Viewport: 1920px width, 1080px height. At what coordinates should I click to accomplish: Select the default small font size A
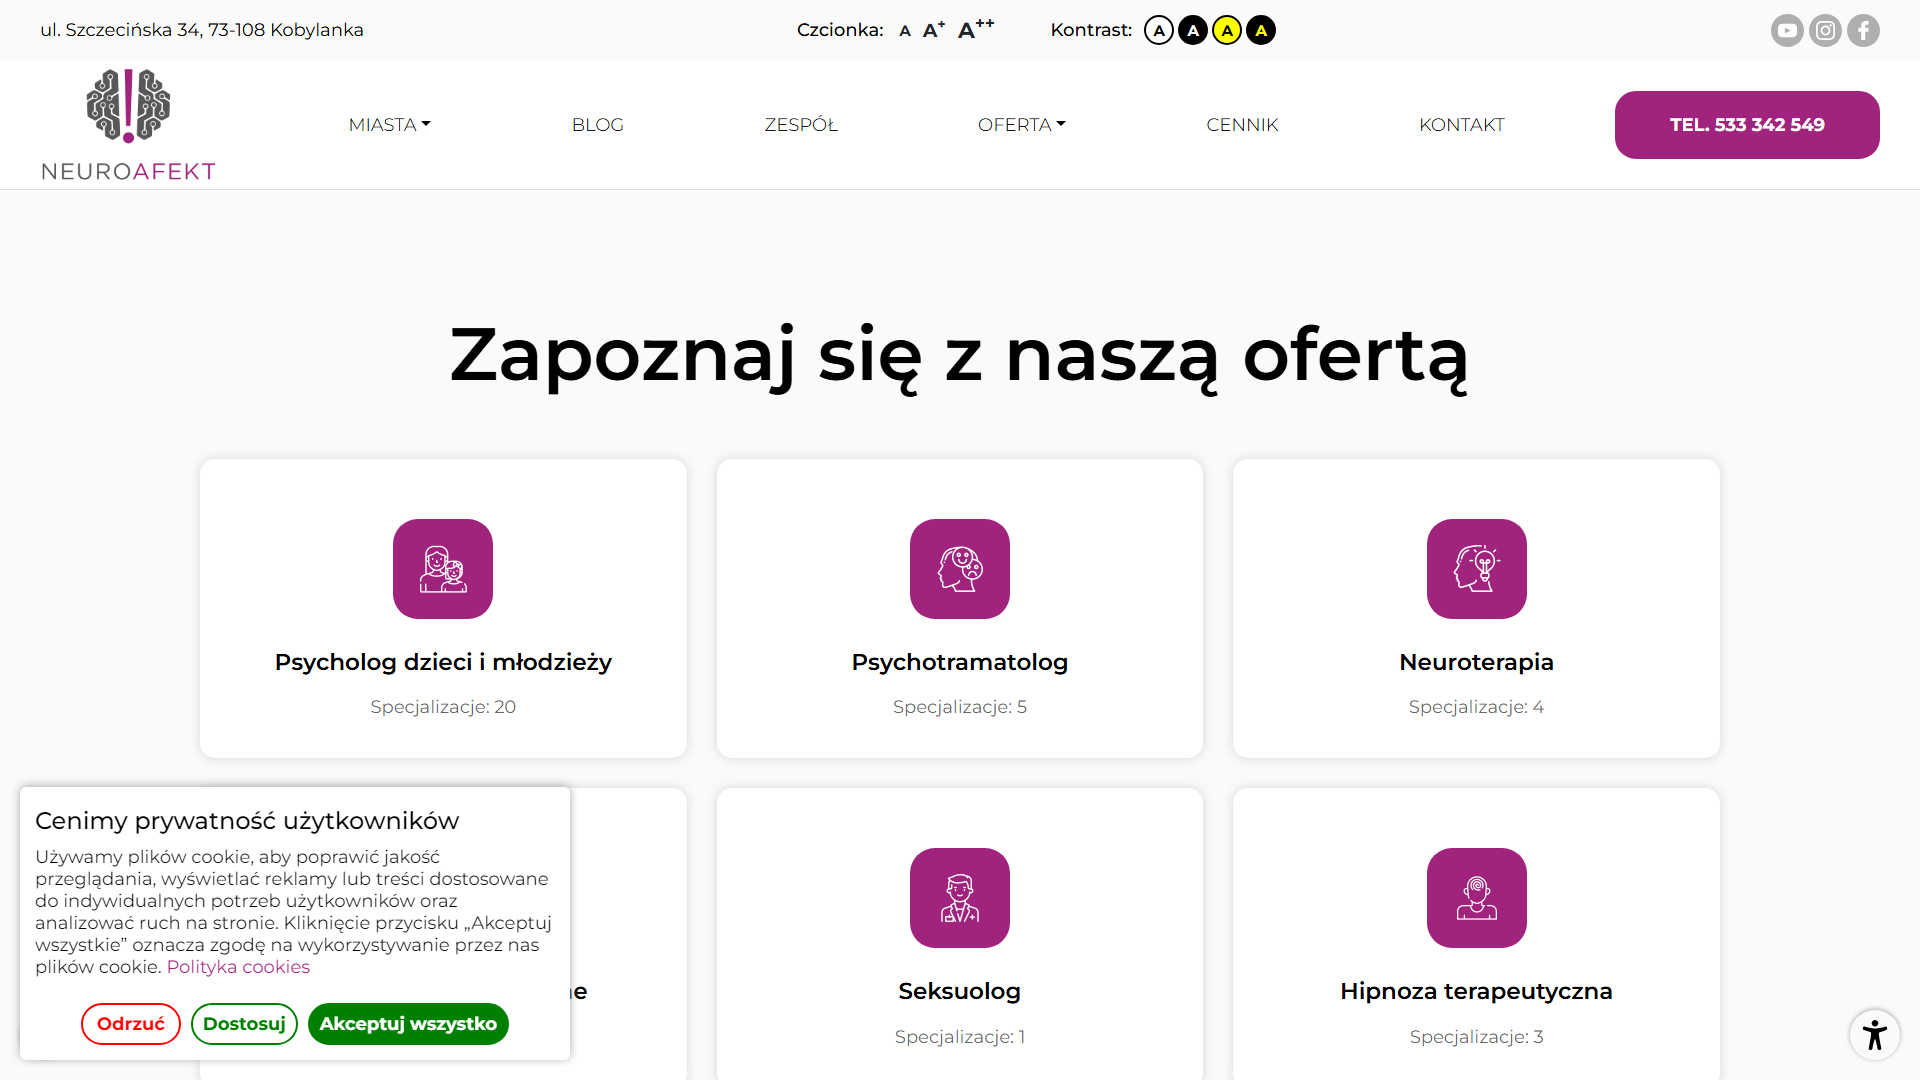[905, 31]
